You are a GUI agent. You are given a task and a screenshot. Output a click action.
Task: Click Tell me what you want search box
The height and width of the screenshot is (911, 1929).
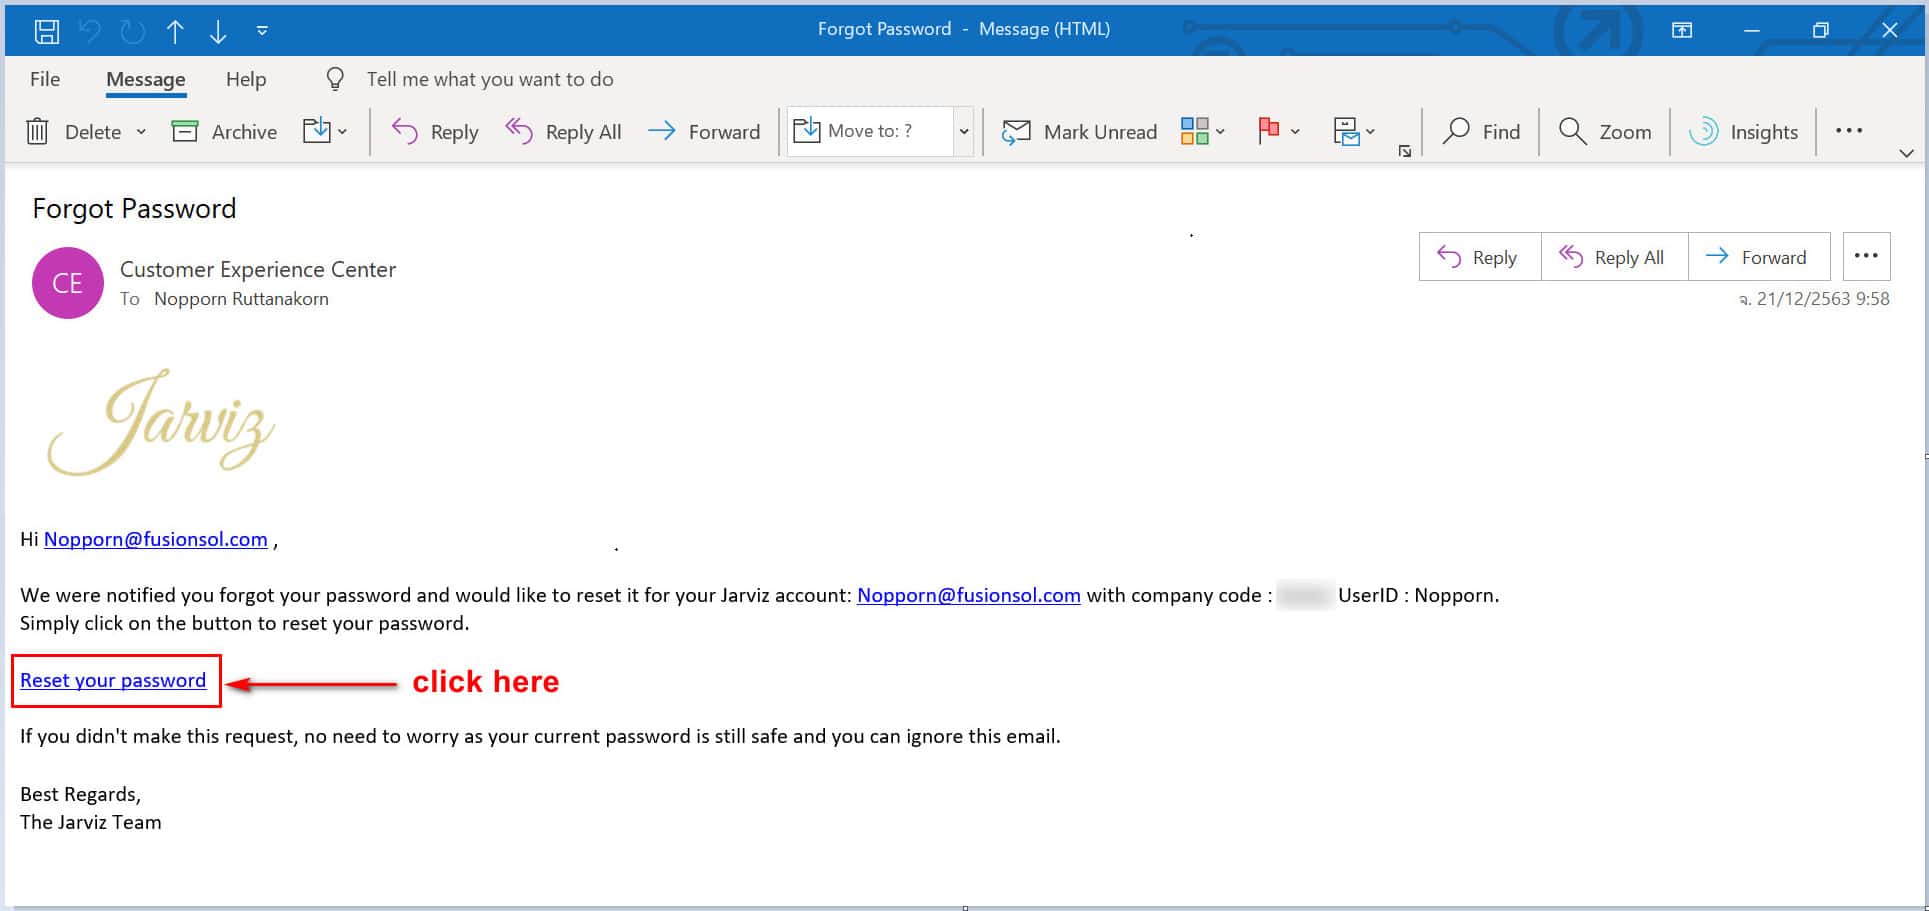[490, 79]
